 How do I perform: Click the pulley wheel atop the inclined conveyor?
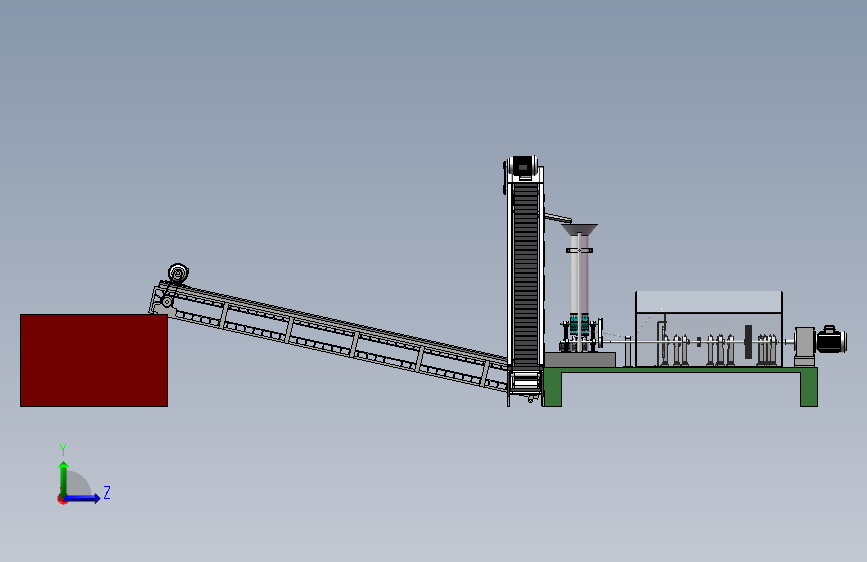click(x=178, y=273)
